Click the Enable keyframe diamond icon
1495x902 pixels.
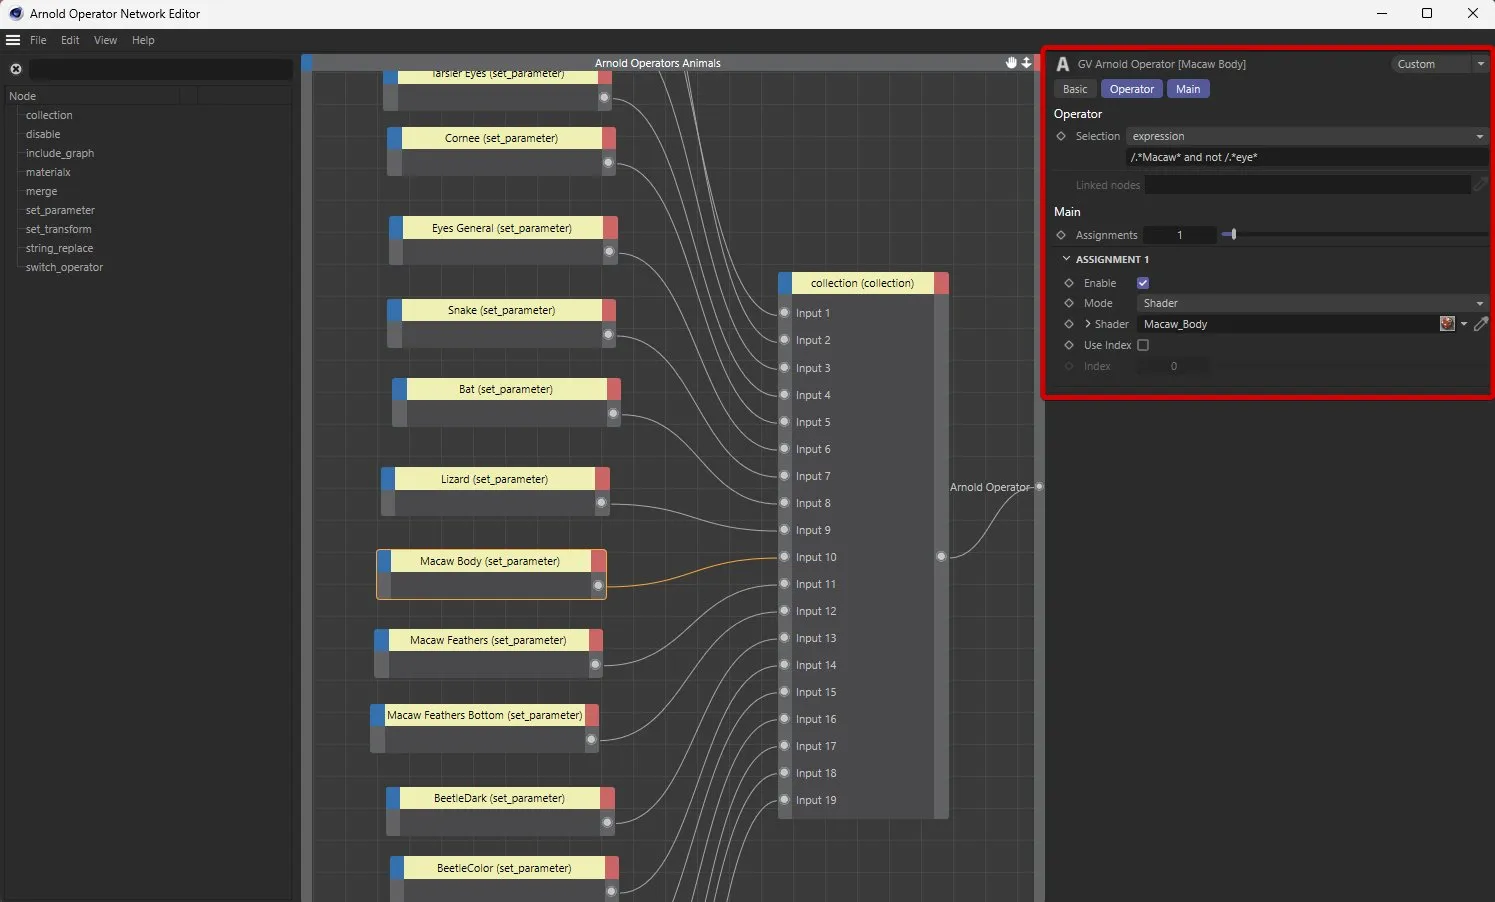(1069, 283)
